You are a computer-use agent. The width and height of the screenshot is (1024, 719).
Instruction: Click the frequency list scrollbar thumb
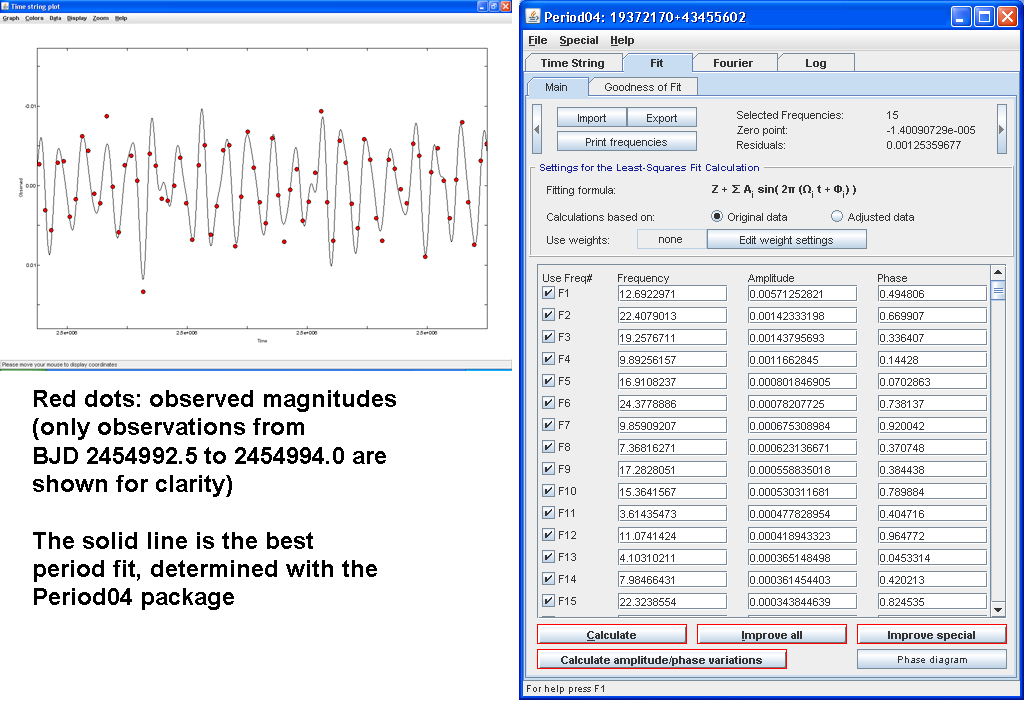tap(998, 289)
